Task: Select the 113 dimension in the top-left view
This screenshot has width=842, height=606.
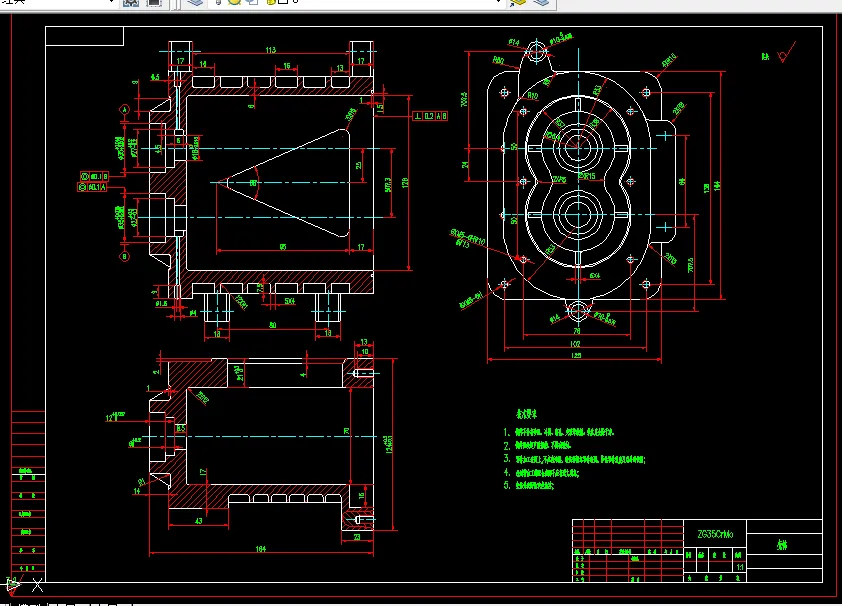Action: tap(271, 49)
